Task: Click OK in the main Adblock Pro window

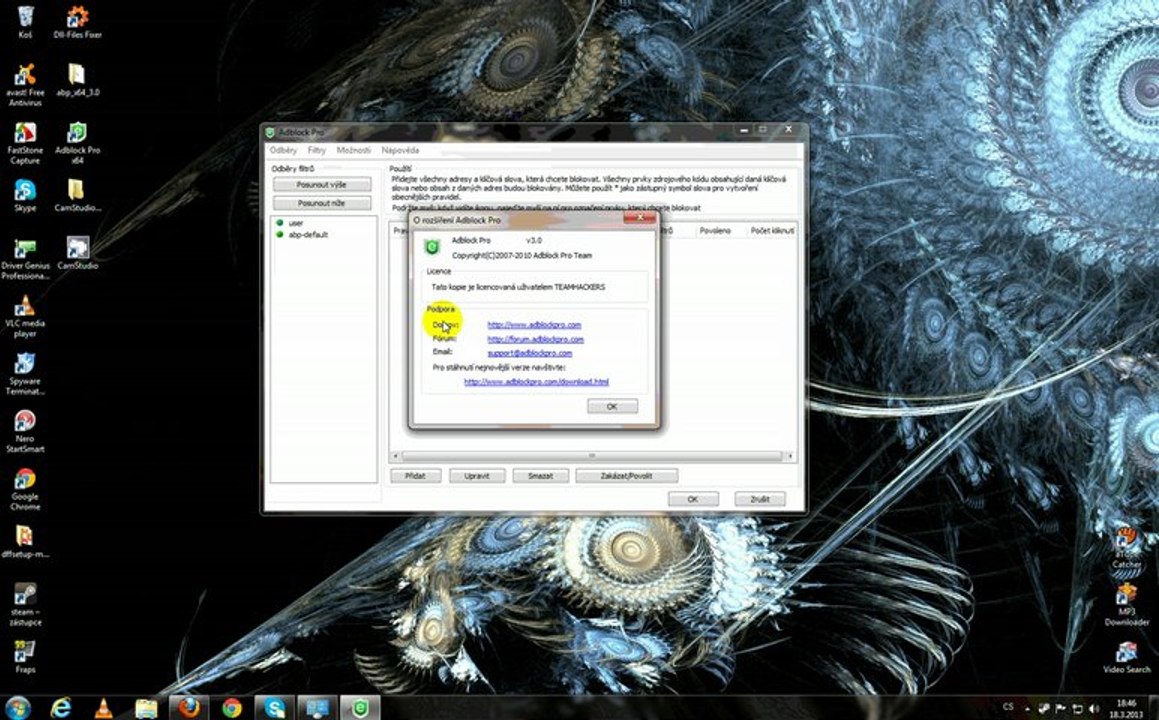Action: pyautogui.click(x=693, y=499)
